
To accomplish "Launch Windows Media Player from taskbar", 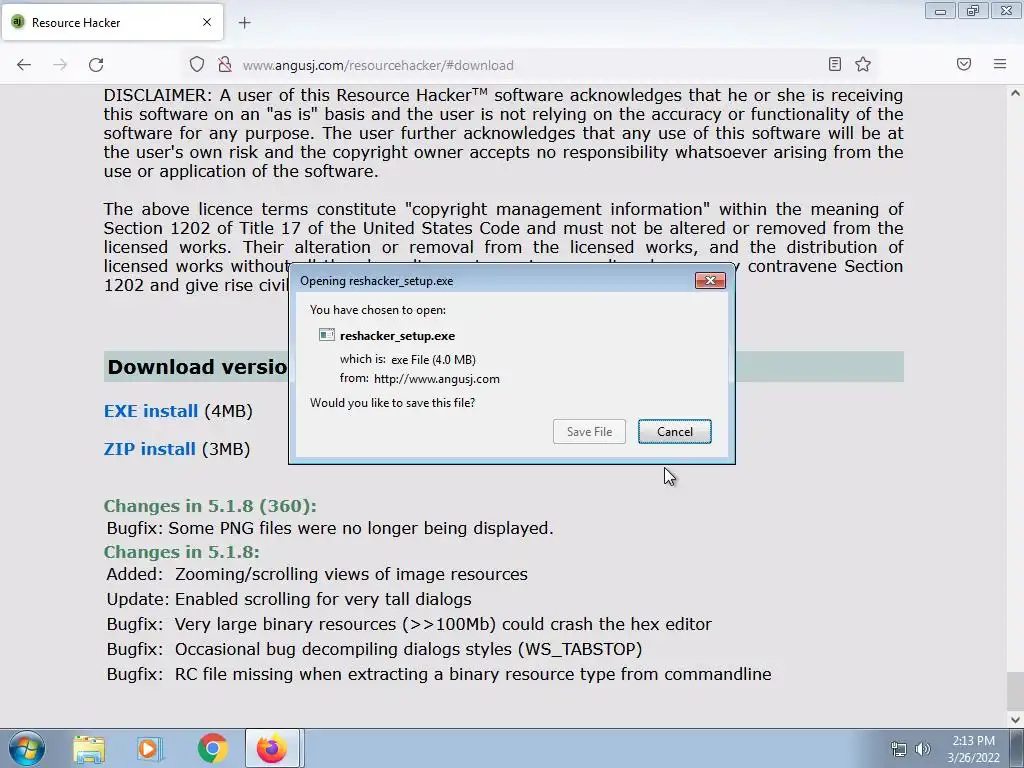I will (x=150, y=749).
